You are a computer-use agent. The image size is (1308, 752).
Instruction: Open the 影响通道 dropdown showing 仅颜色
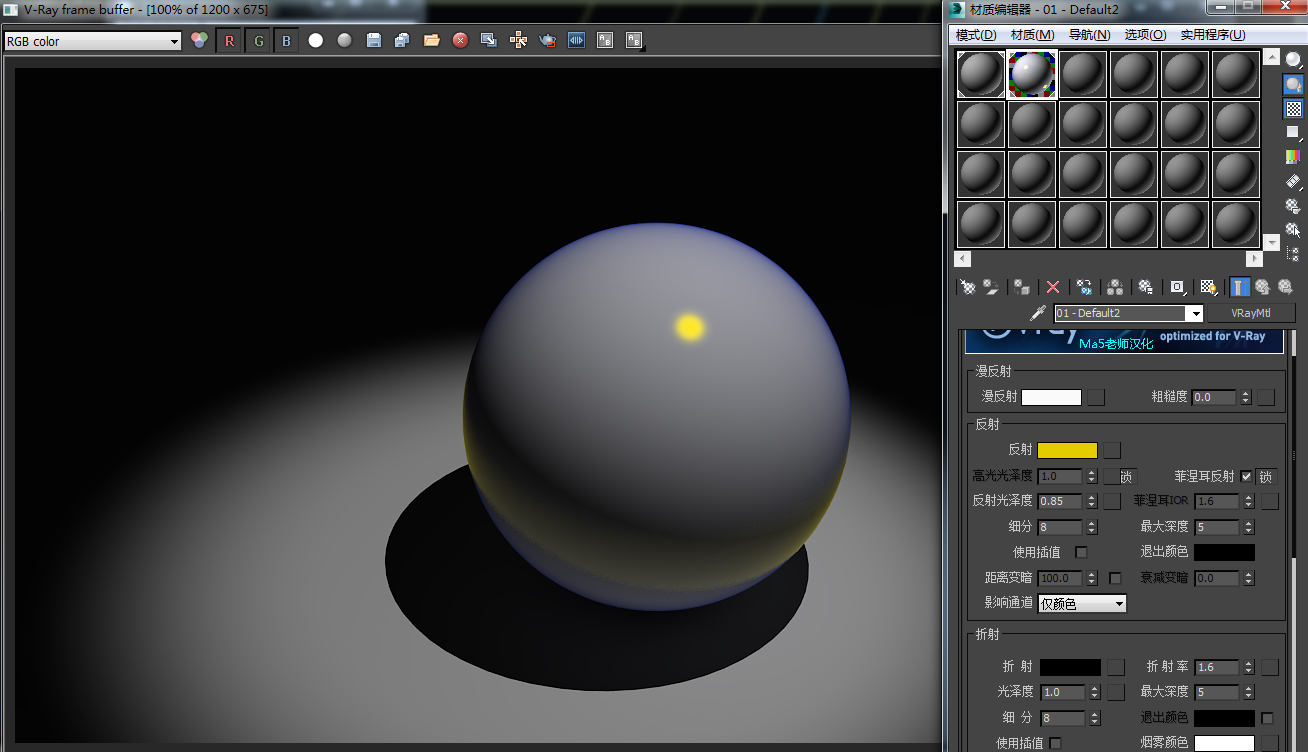tap(1082, 603)
